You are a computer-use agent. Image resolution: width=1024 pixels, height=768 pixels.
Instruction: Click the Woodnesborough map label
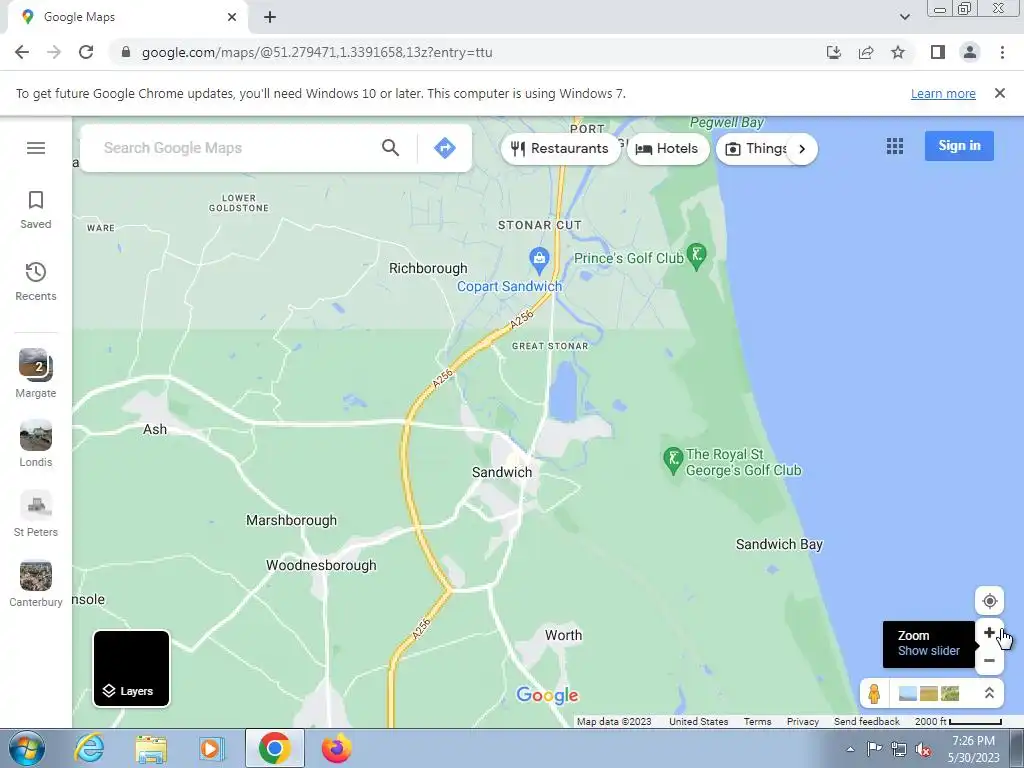(321, 566)
